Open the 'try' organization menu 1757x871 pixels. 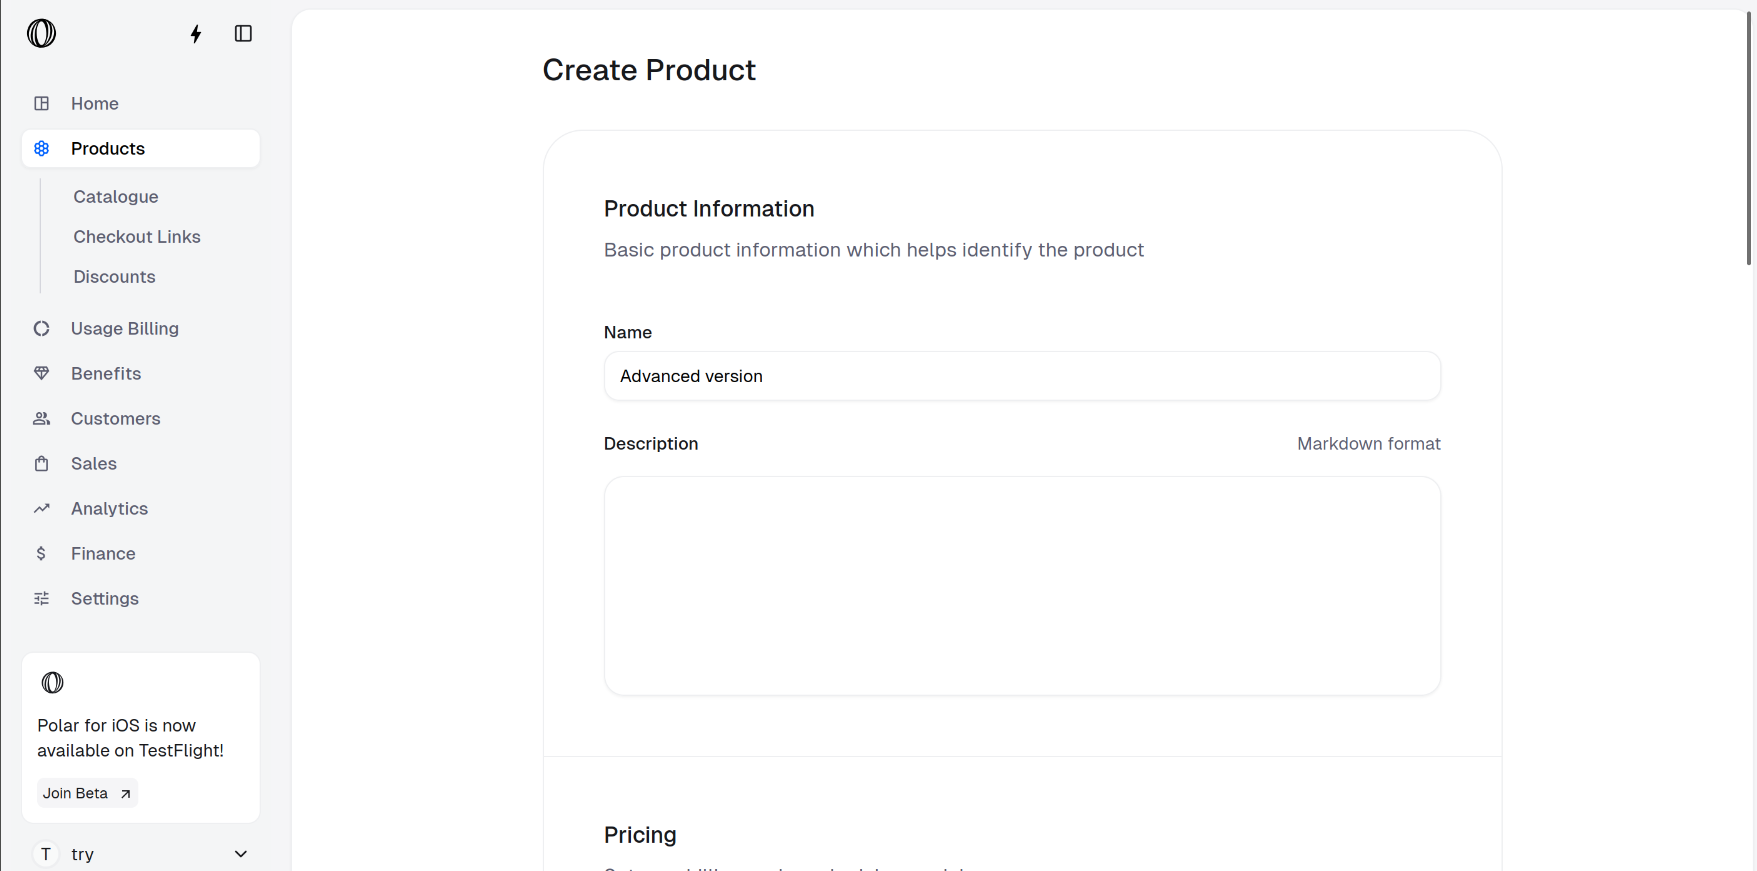coord(83,854)
